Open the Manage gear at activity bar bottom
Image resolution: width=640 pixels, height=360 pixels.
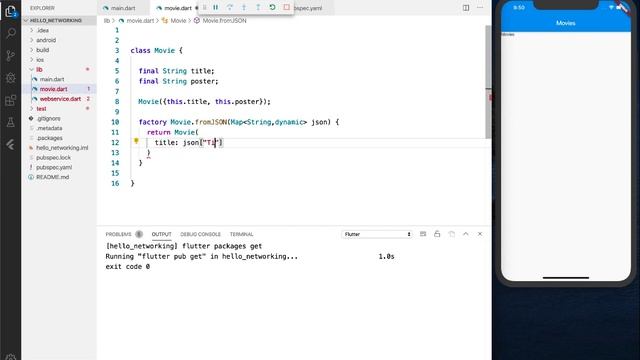click(11, 357)
